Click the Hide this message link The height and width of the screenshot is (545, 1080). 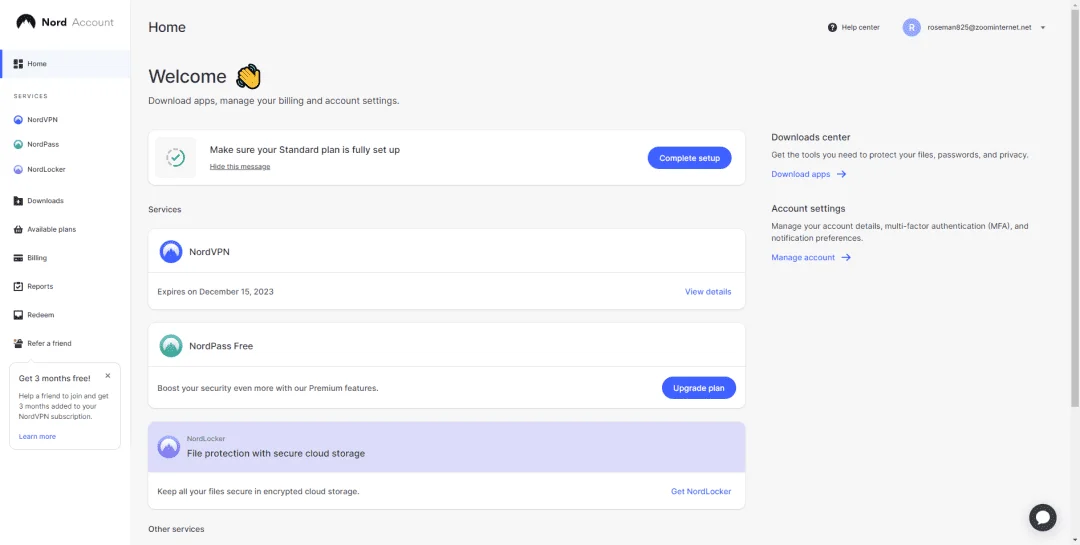coord(240,167)
